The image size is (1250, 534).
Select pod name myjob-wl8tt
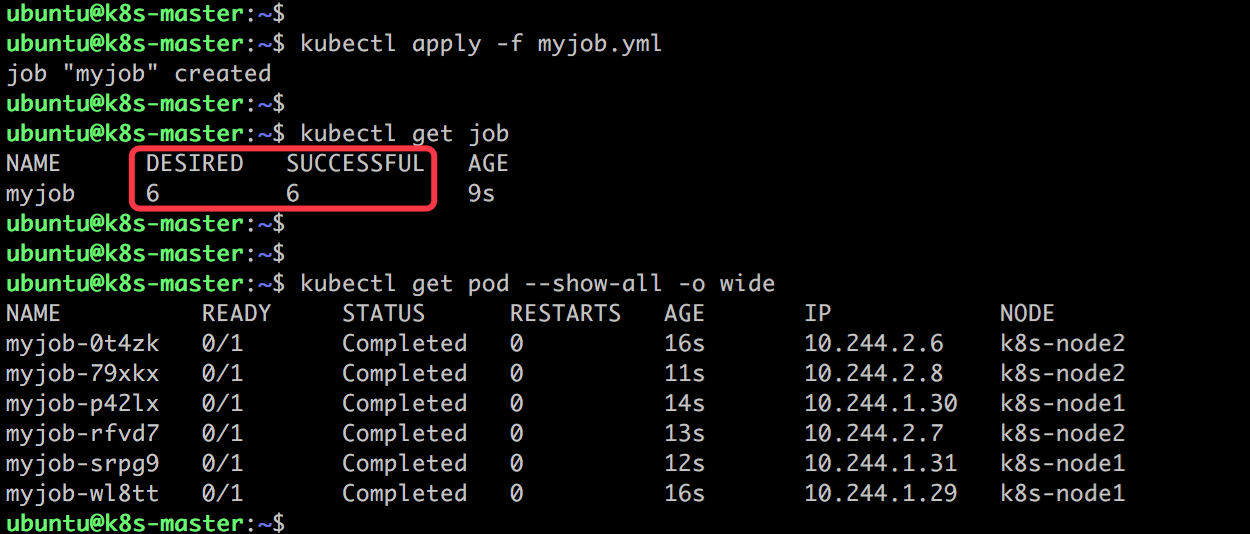pyautogui.click(x=82, y=494)
